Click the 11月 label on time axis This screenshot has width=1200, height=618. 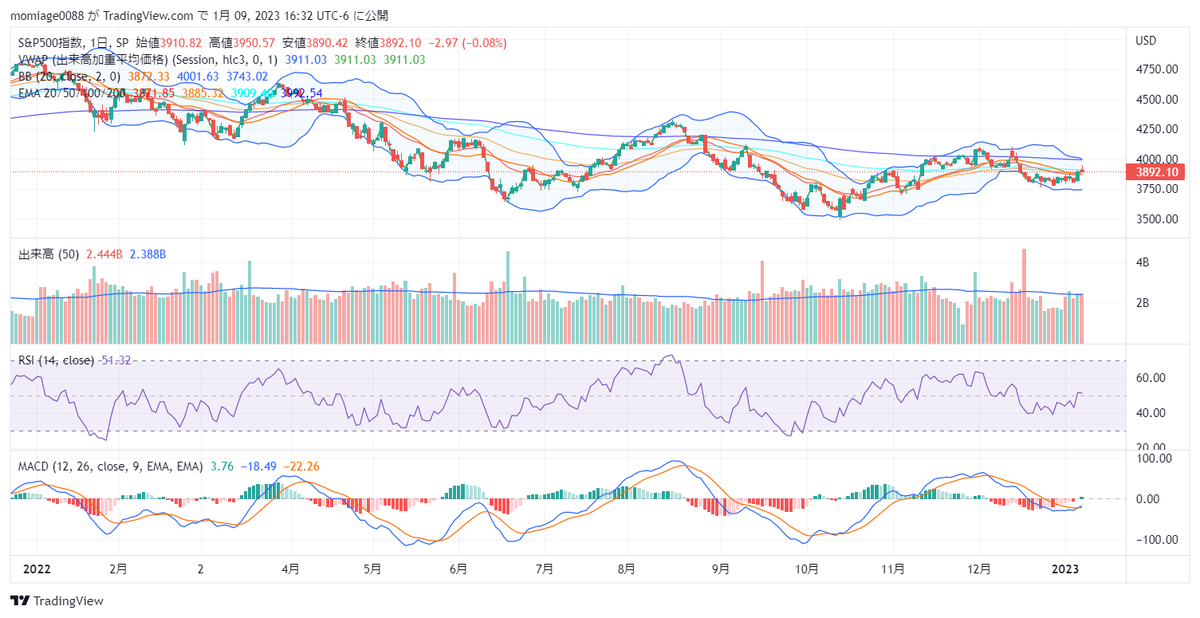click(893, 568)
